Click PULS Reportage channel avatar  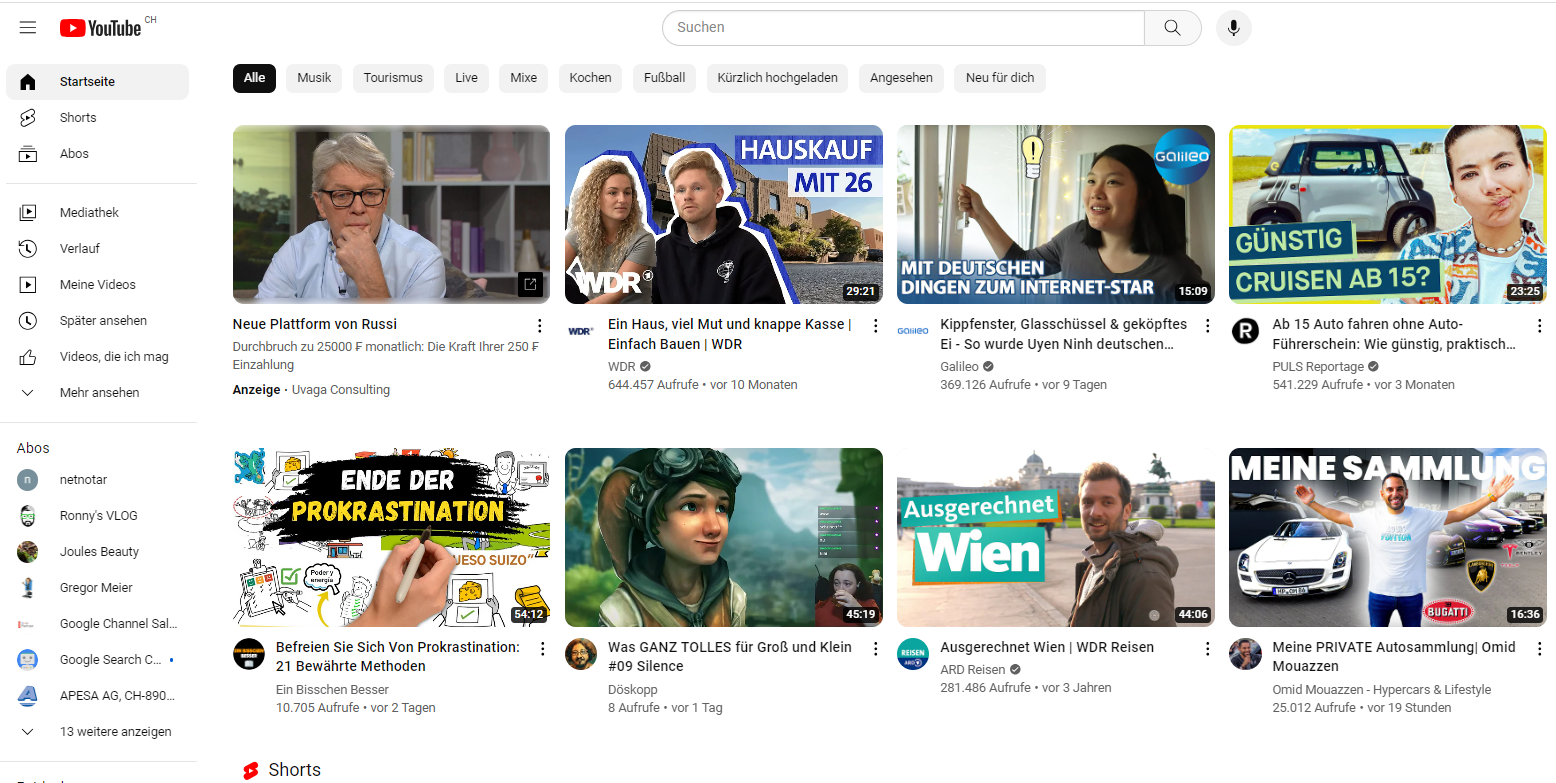point(1245,331)
